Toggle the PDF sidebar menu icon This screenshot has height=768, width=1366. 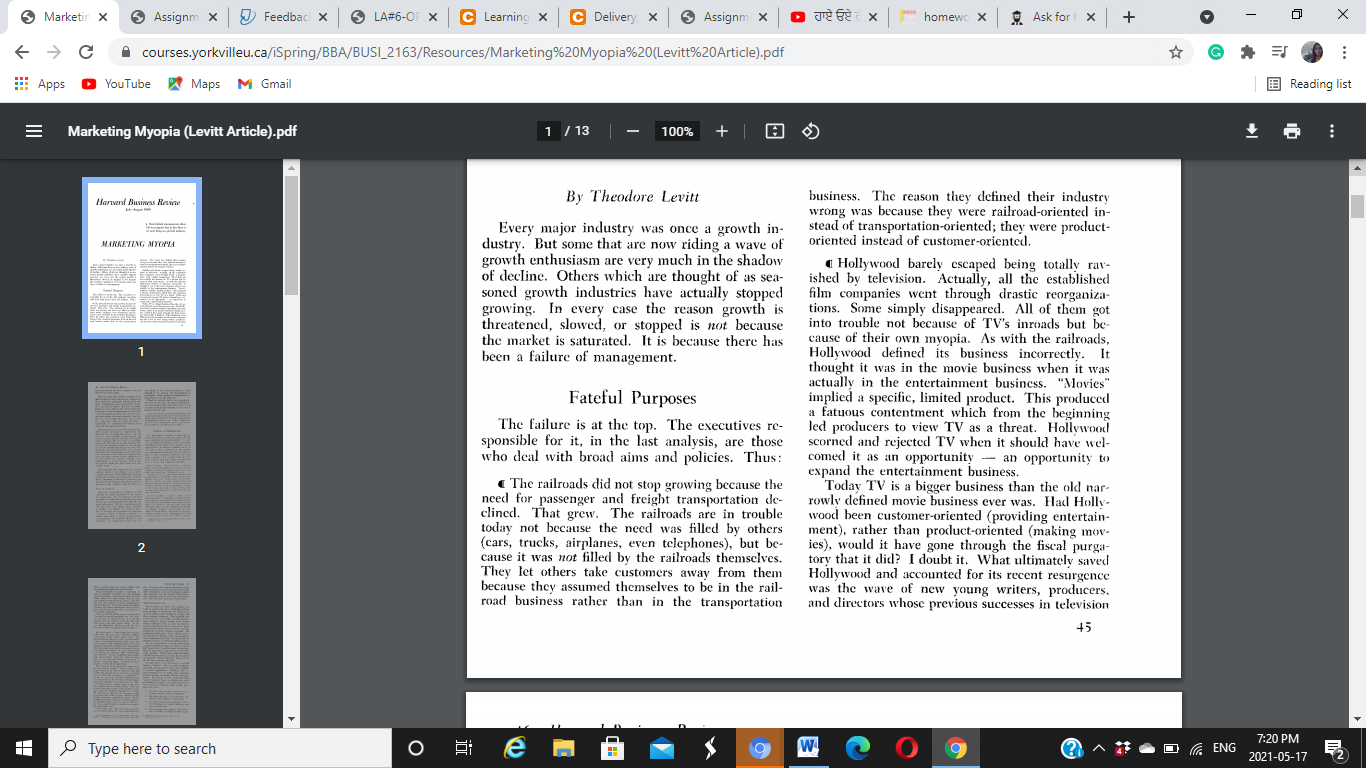(x=34, y=131)
